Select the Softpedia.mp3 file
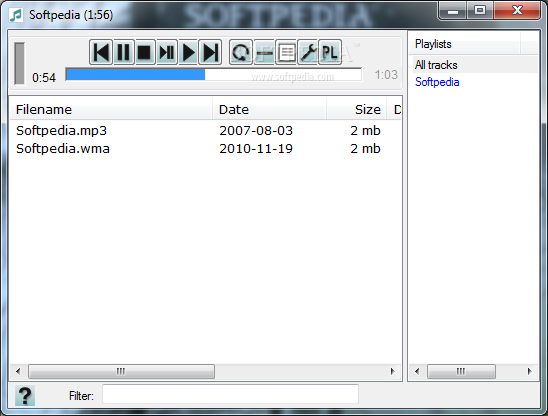The width and height of the screenshot is (548, 416). click(62, 130)
